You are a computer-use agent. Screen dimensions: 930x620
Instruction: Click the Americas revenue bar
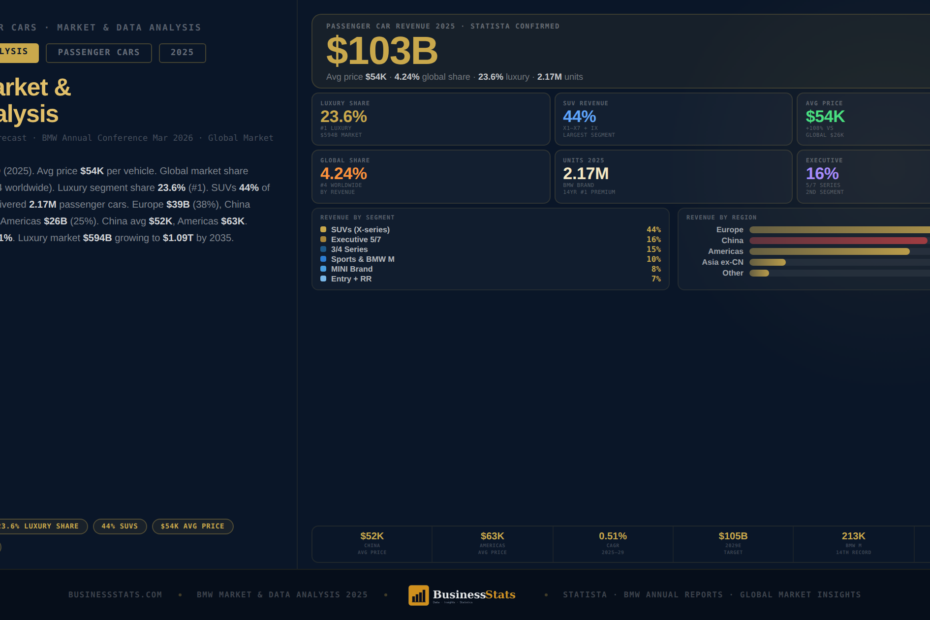click(829, 252)
